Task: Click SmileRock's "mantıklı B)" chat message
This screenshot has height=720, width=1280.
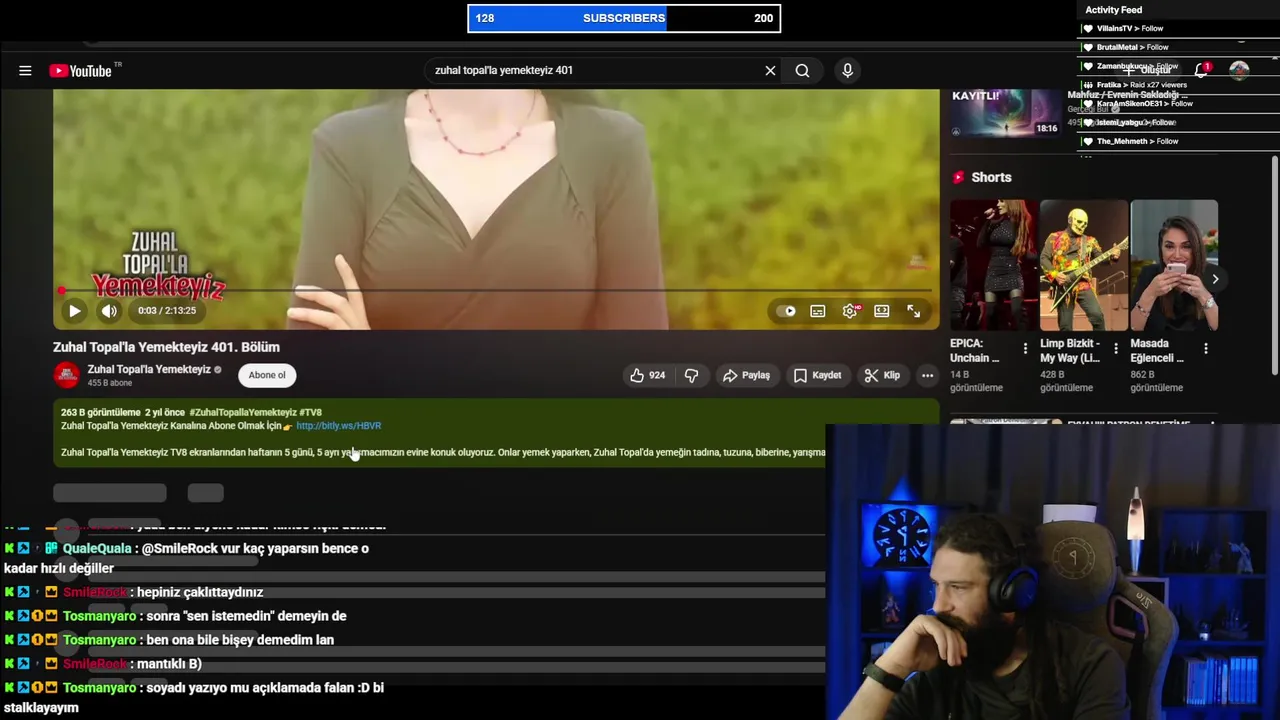Action: pyautogui.click(x=169, y=664)
